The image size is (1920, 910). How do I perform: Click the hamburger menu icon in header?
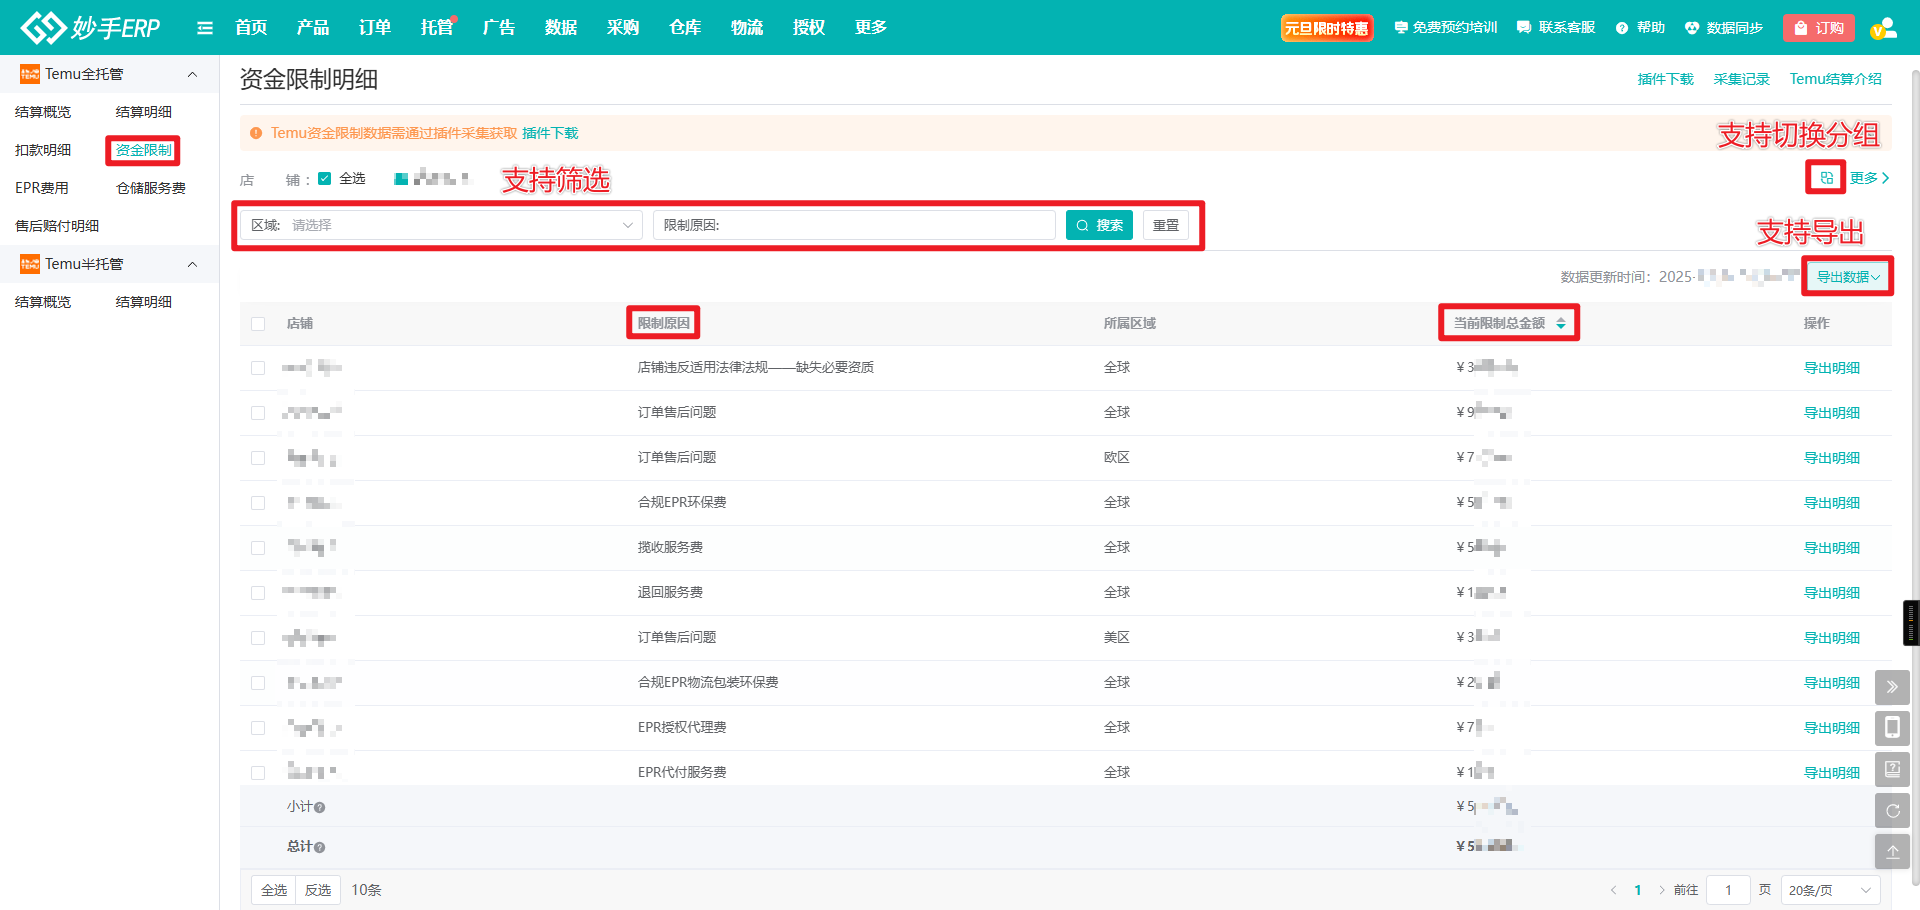point(205,28)
